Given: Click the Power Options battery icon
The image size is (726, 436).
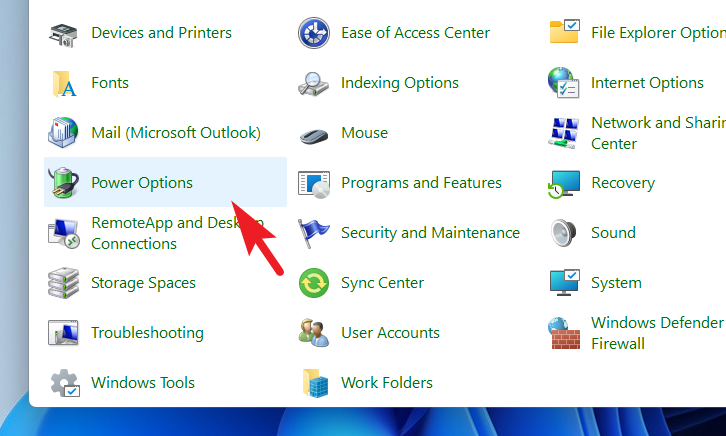Looking at the screenshot, I should click(63, 183).
